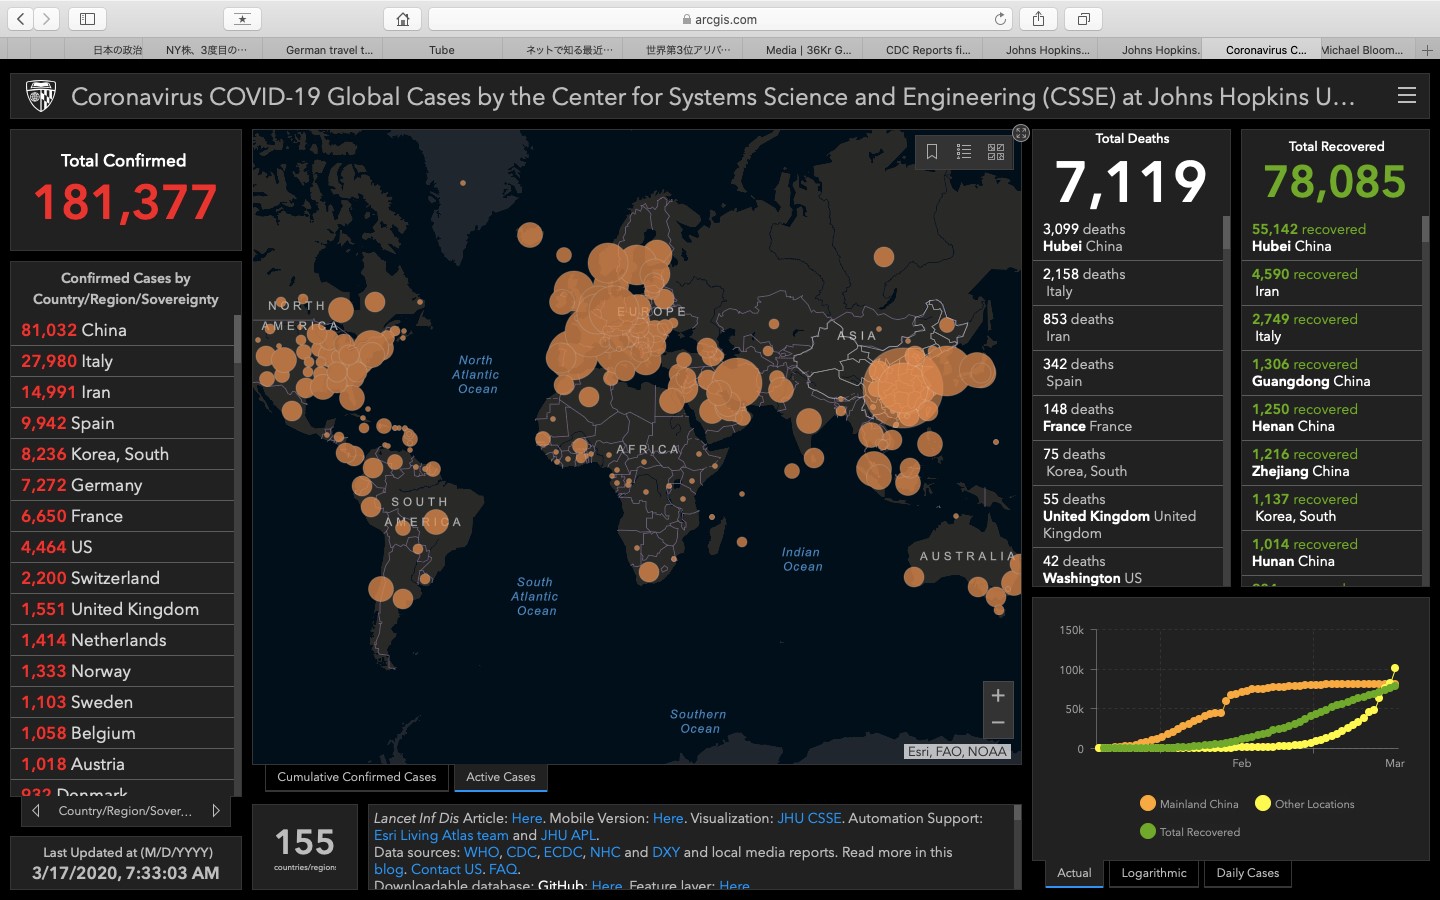Screen dimensions: 1440x900
Task: Show all tabs overview icon
Action: [x=1083, y=19]
